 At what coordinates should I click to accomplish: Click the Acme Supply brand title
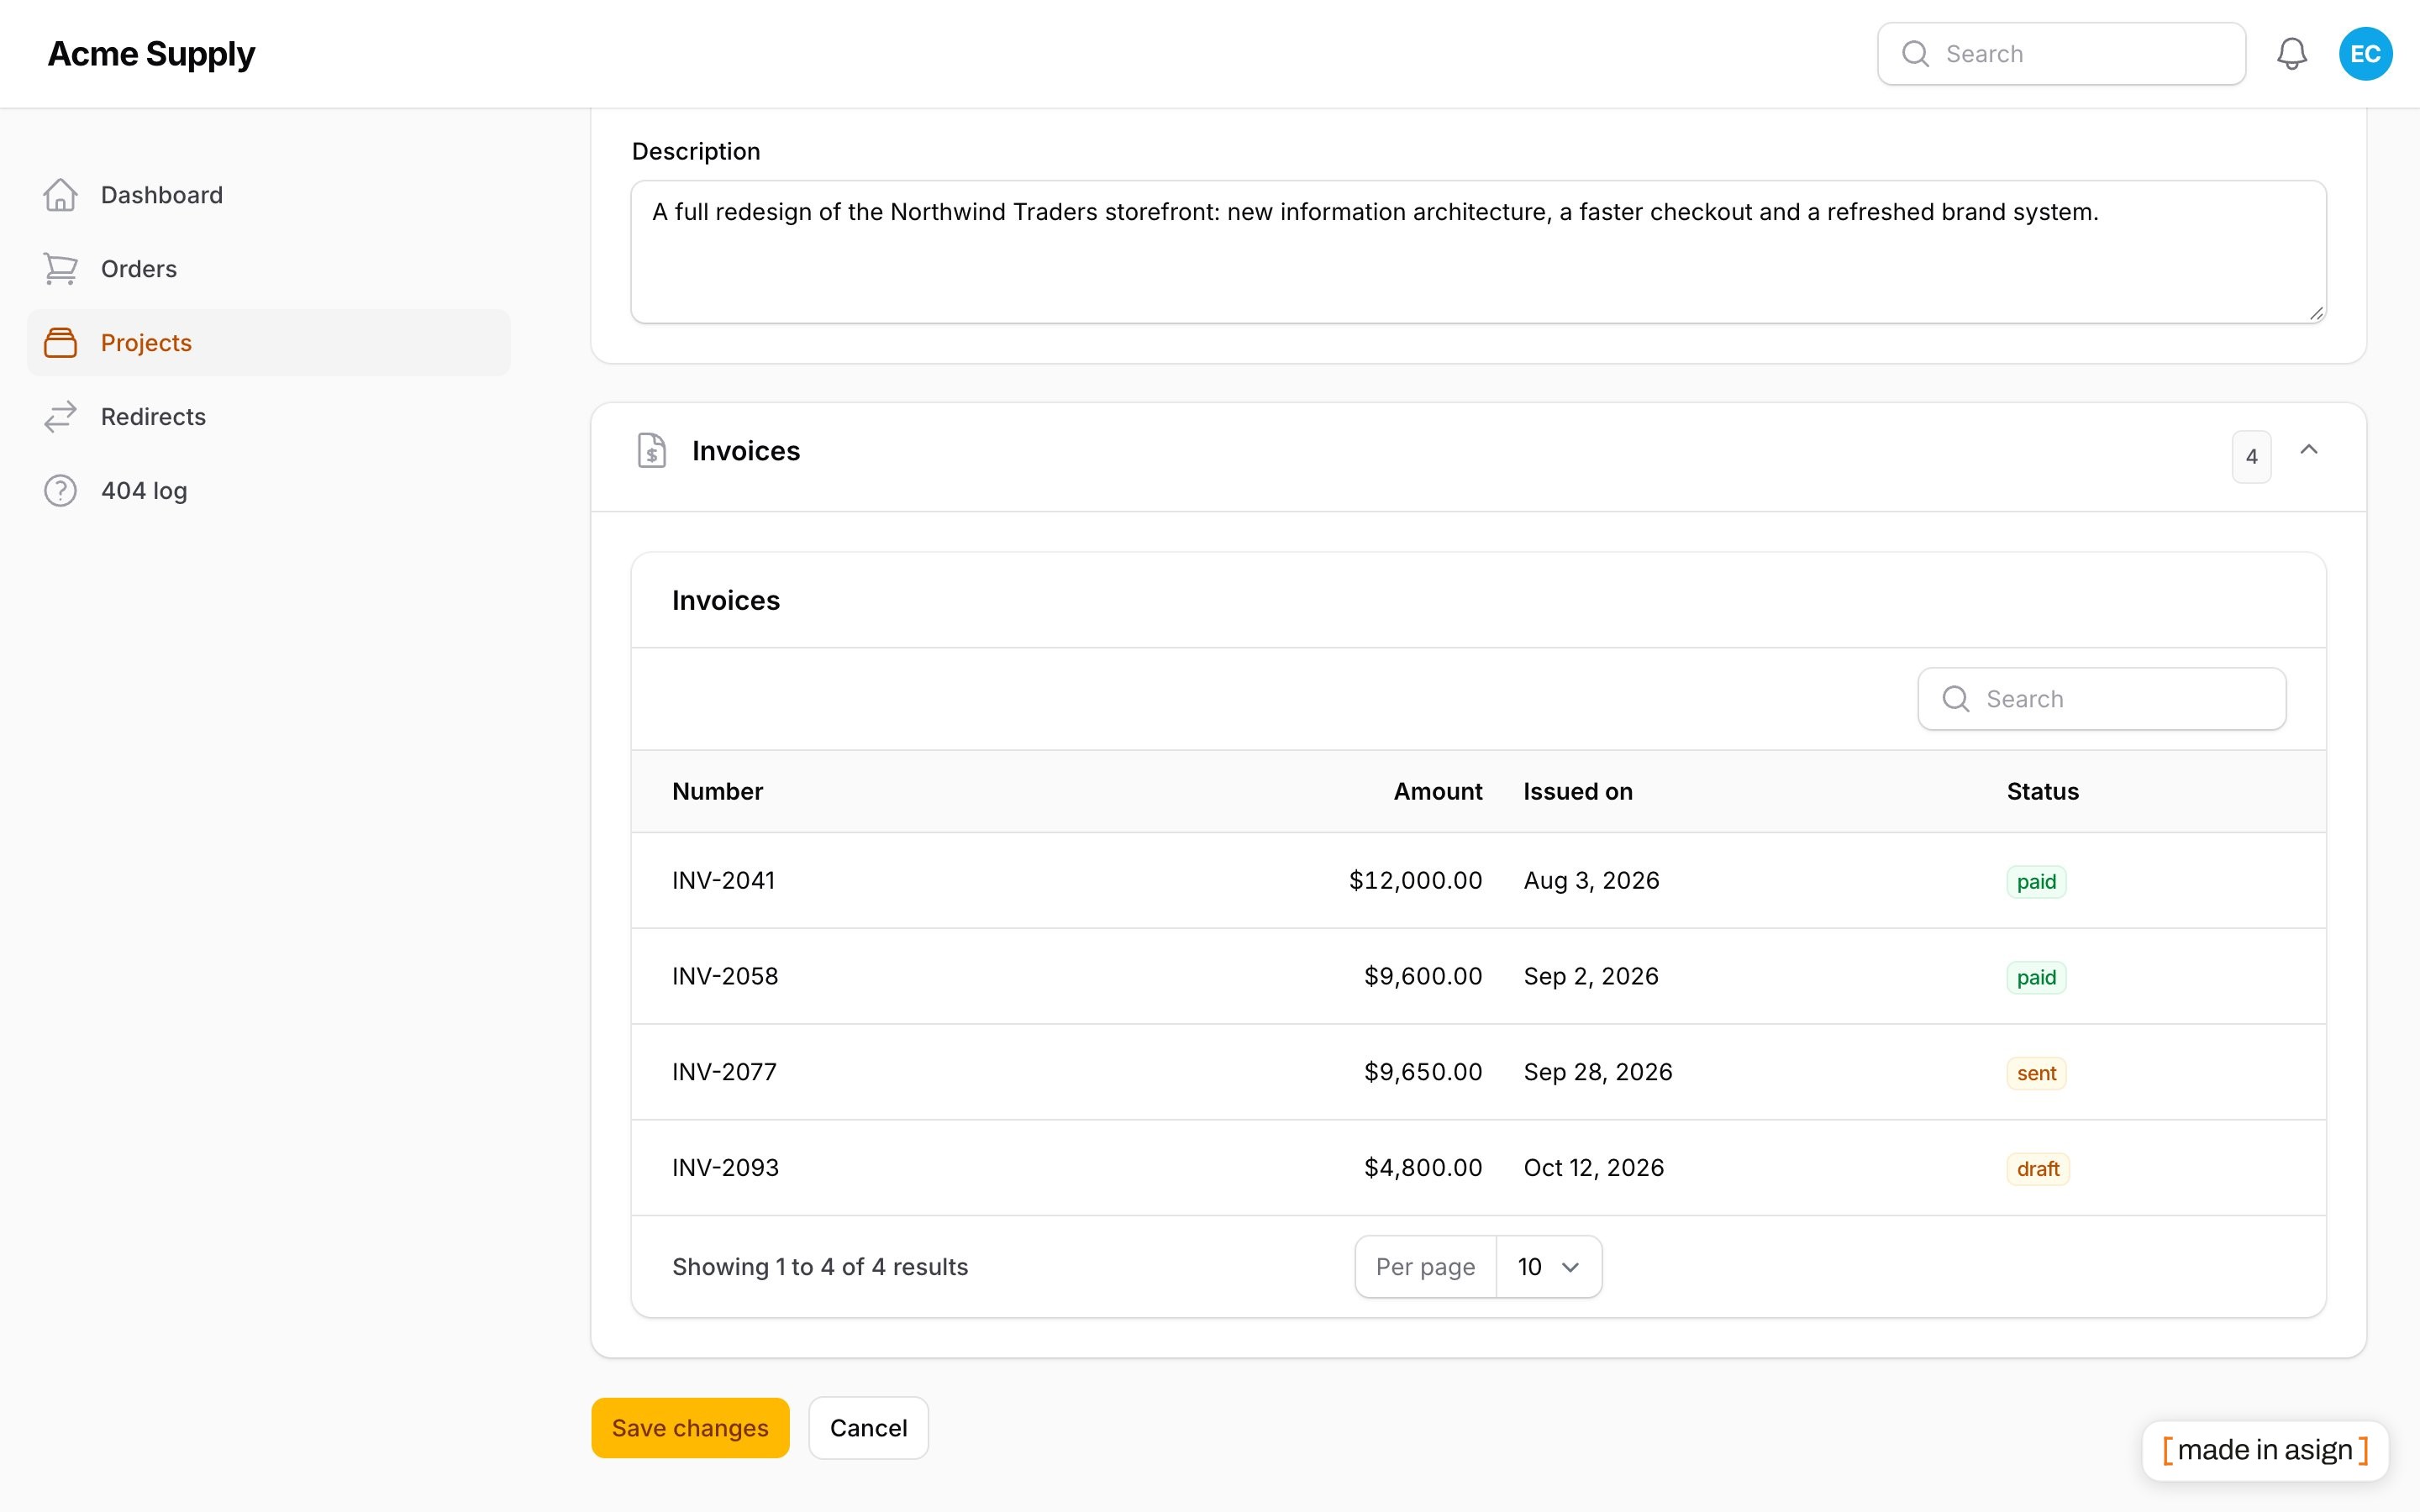[151, 54]
